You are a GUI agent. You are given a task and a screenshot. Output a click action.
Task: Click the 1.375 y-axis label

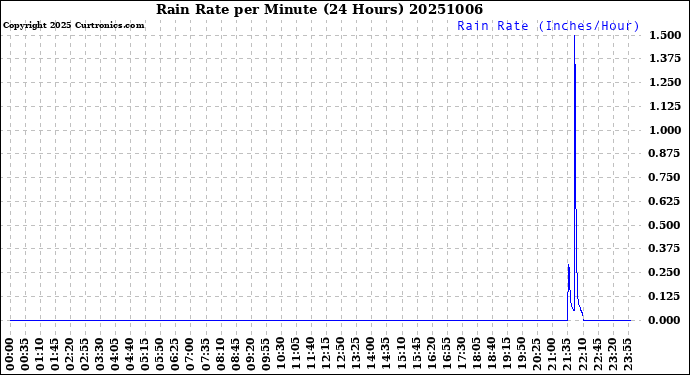pos(664,59)
